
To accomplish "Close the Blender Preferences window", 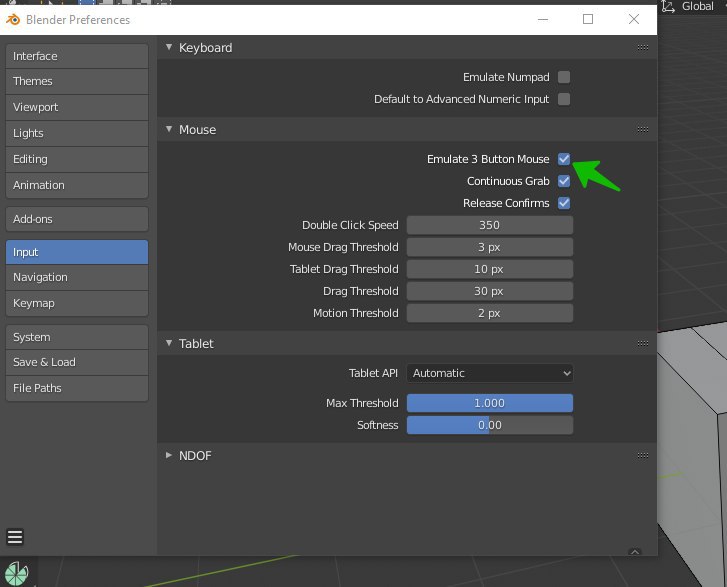I will click(633, 19).
